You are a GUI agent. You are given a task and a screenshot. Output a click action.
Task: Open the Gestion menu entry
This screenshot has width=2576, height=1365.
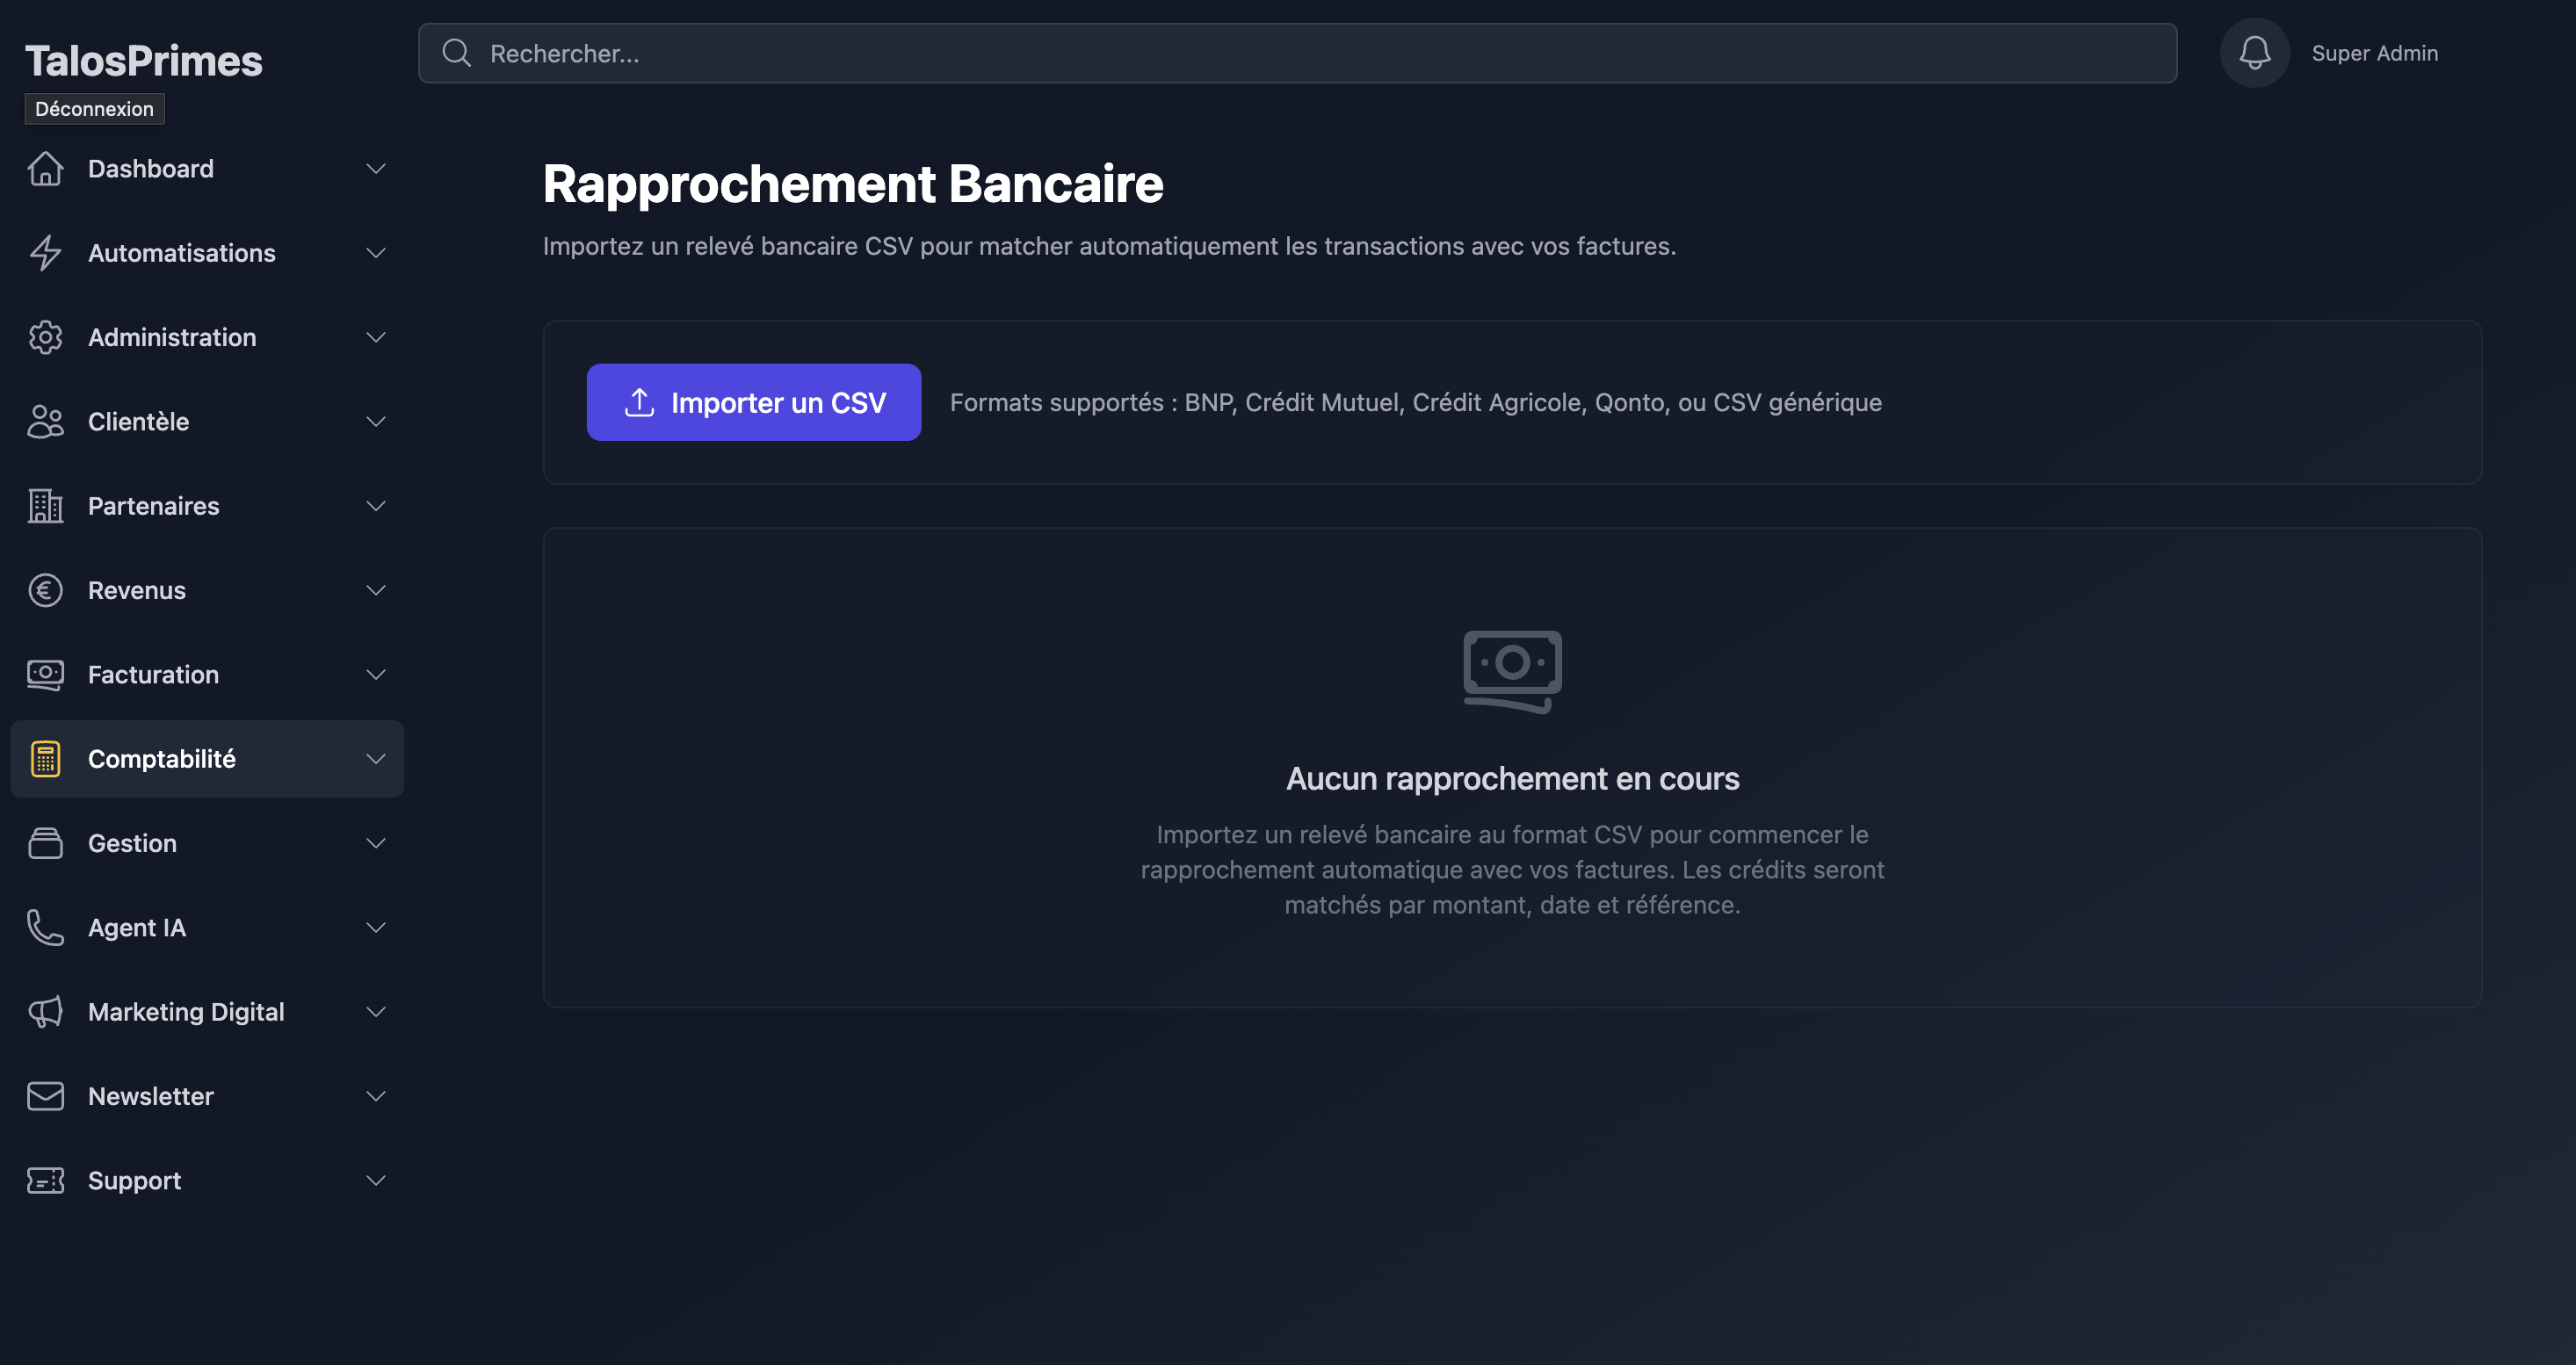[131, 843]
